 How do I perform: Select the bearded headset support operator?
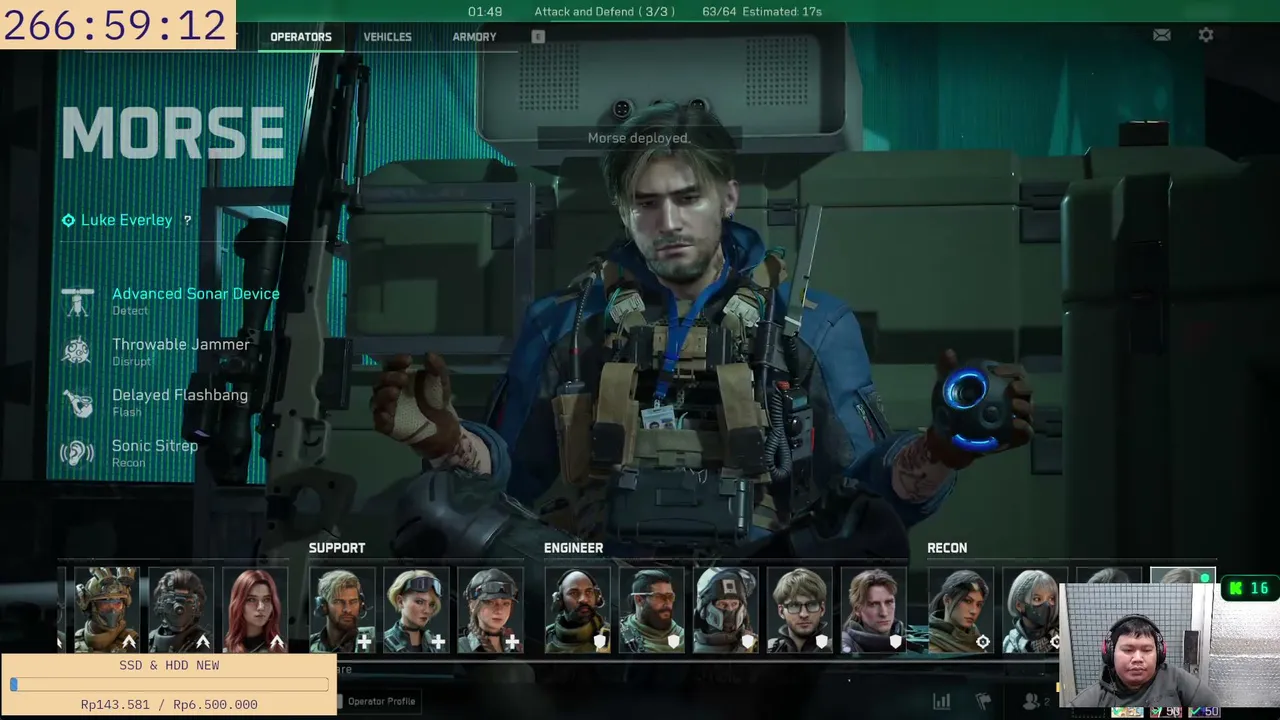click(342, 610)
